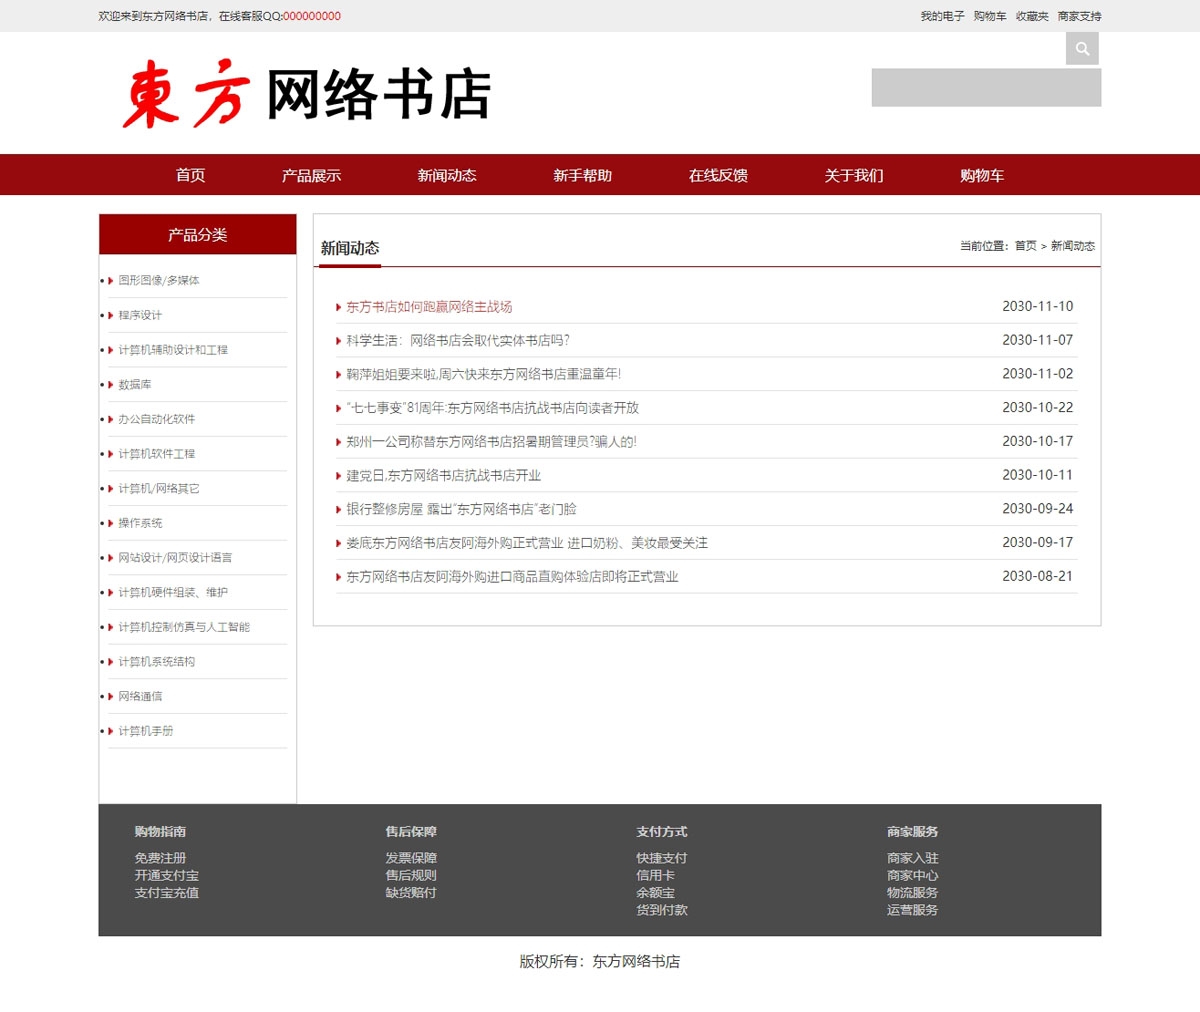The image size is (1200, 1012).
Task: Click footer link 运营服务
Action: coord(913,910)
